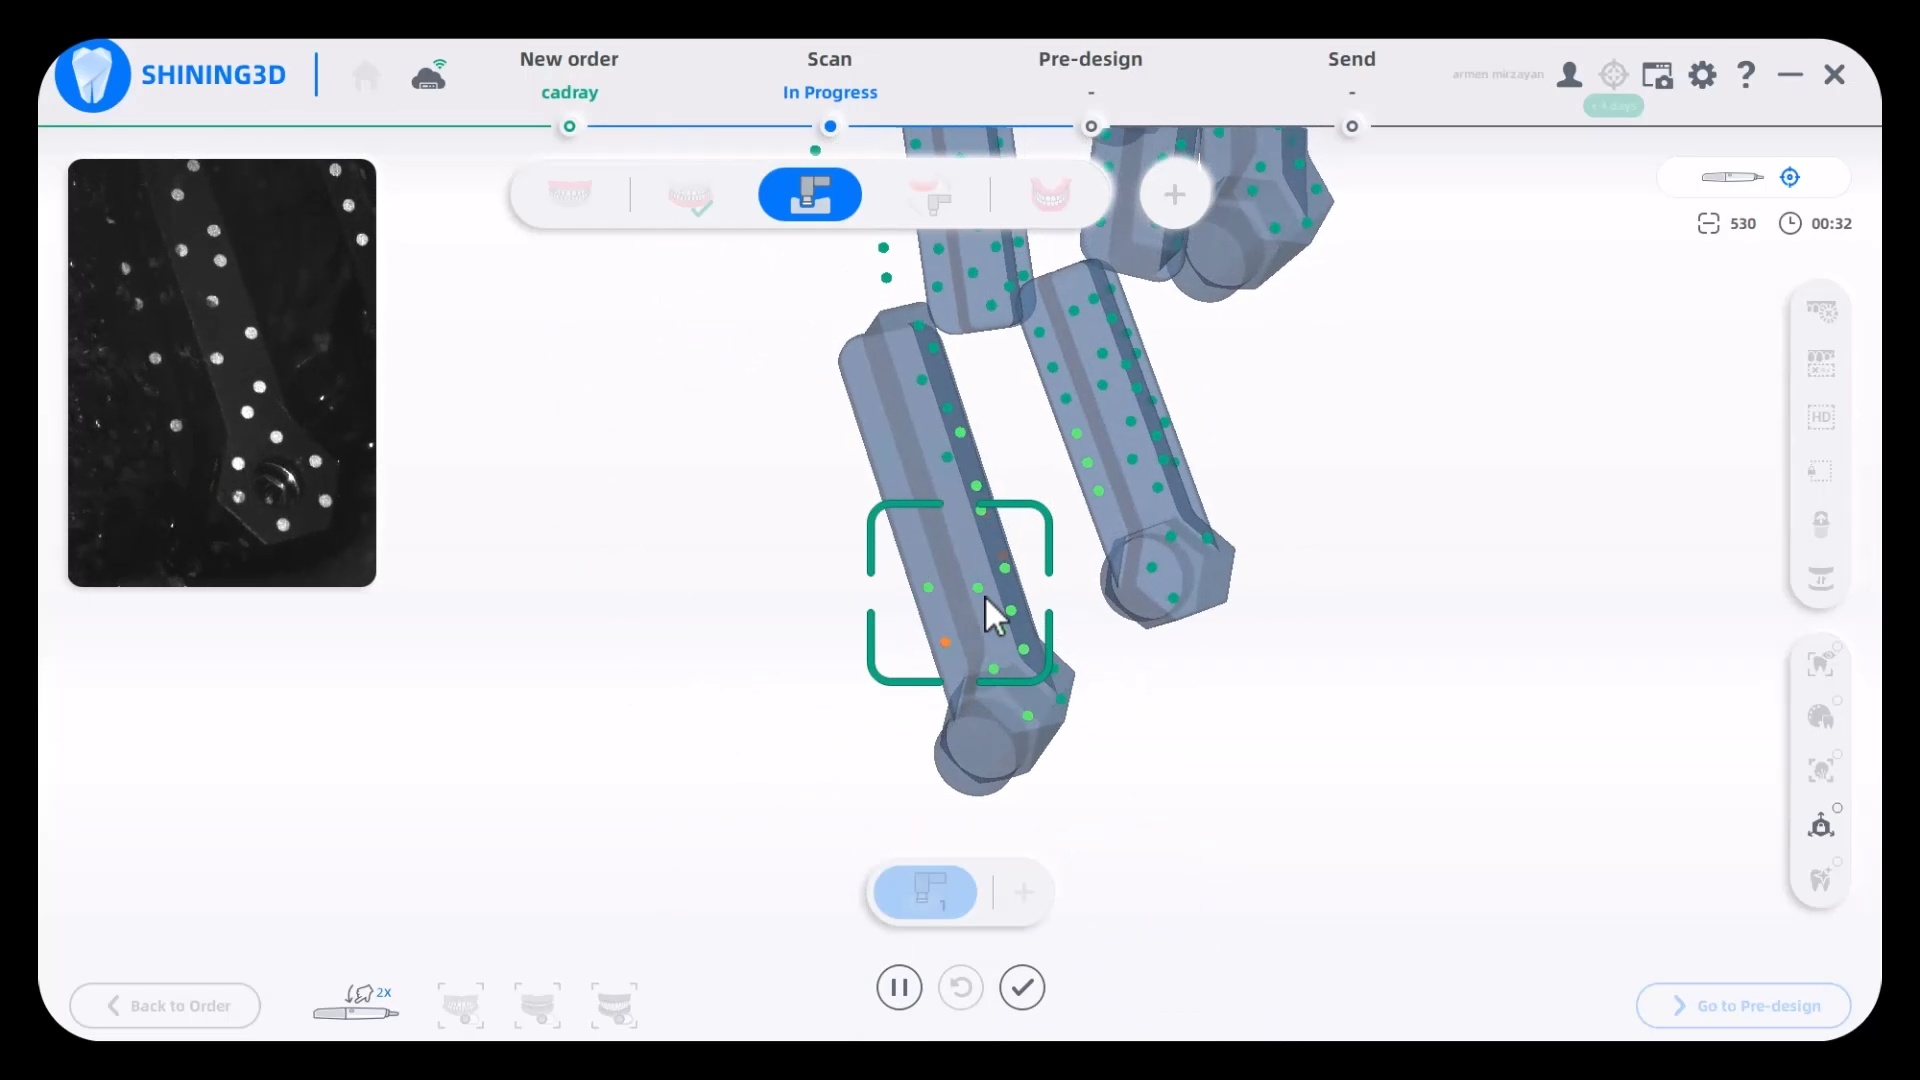Toggle the lock rotation view option

pyautogui.click(x=1821, y=825)
